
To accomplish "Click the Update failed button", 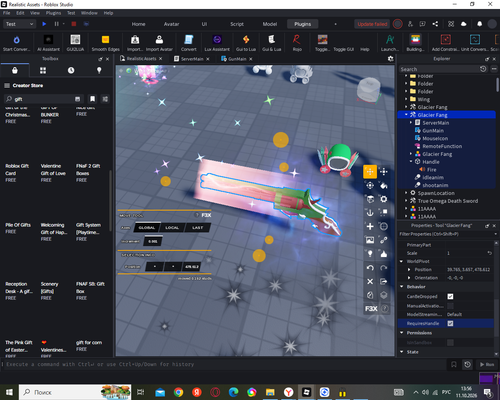I will pyautogui.click(x=372, y=24).
